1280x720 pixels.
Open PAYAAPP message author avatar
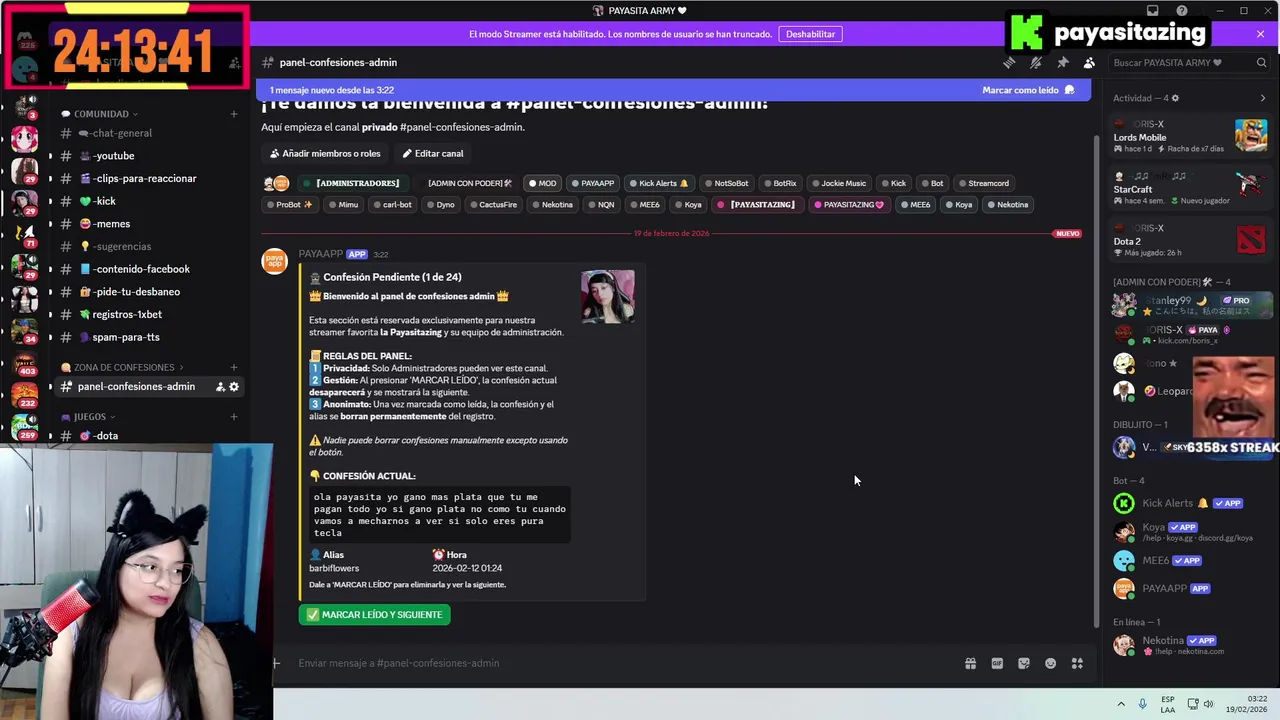[274, 261]
